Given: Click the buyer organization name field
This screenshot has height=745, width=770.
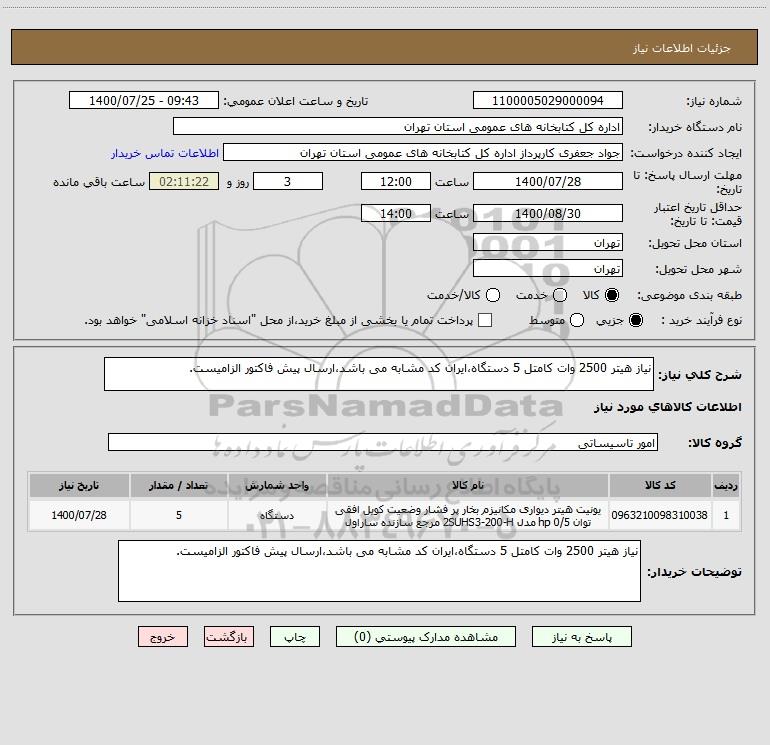Looking at the screenshot, I should (x=398, y=126).
